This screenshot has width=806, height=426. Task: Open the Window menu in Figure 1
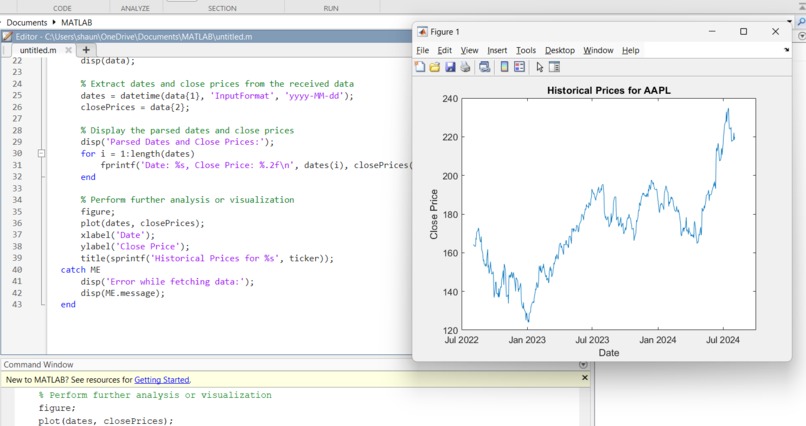(598, 50)
